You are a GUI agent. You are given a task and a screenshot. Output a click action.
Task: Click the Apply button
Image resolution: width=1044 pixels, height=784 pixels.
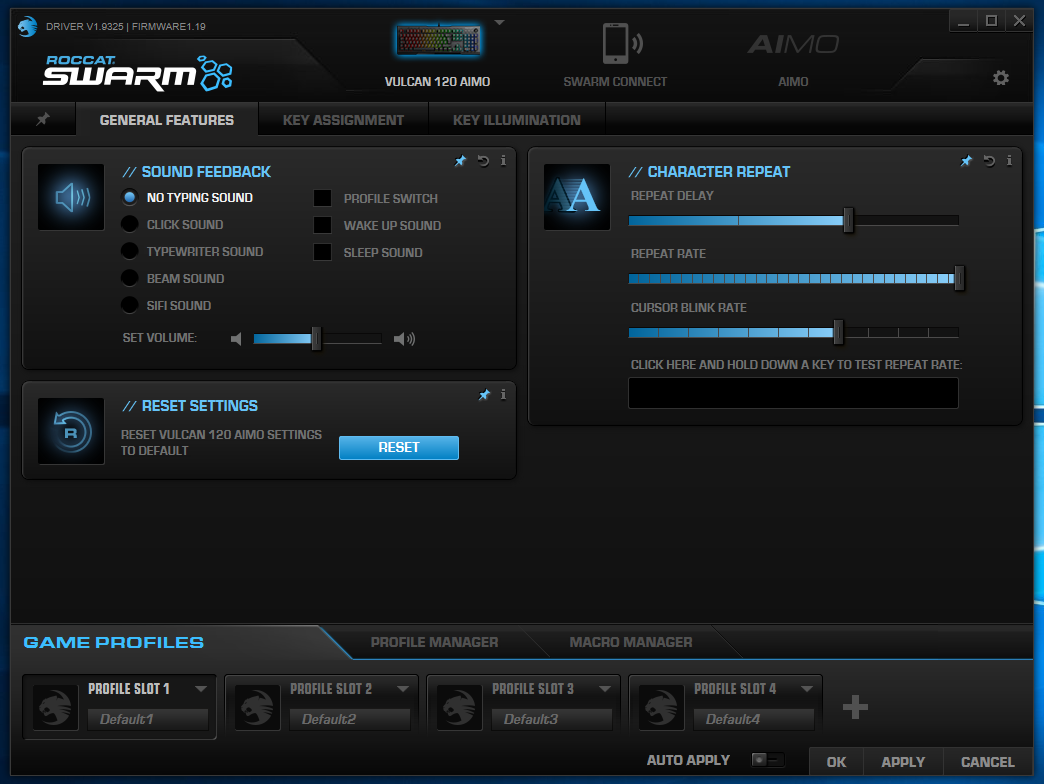click(903, 762)
